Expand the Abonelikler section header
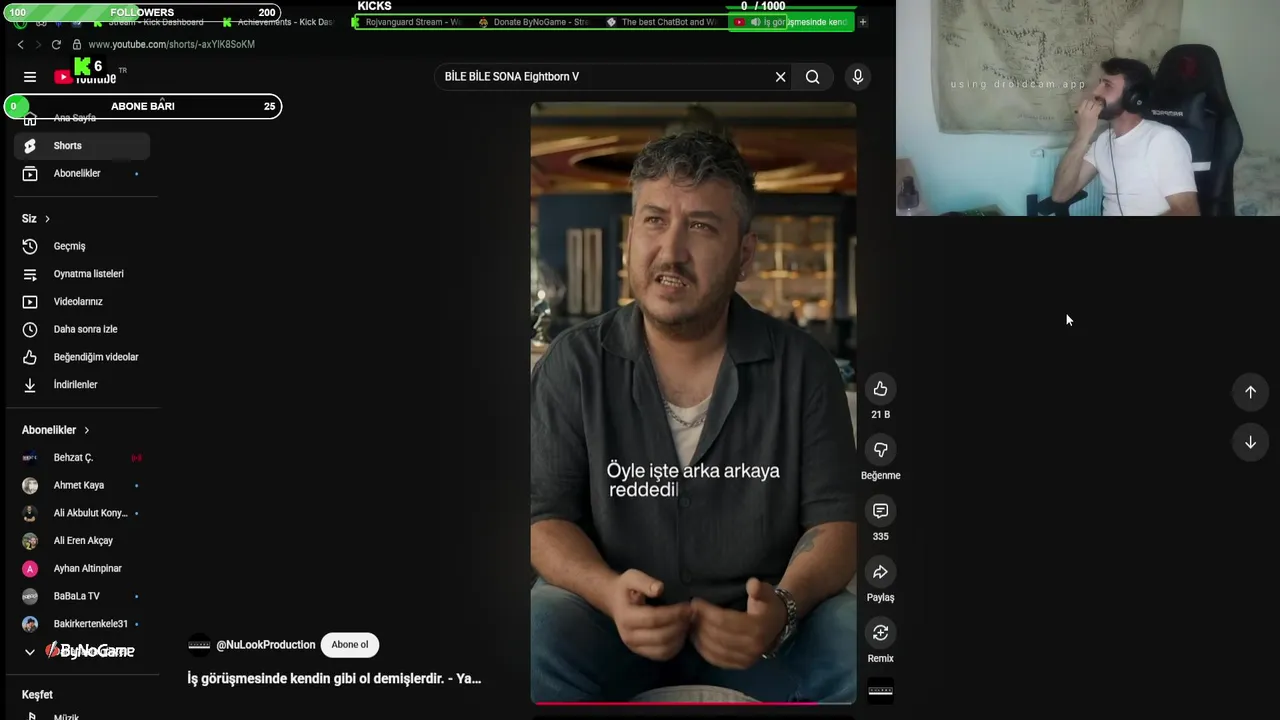This screenshot has height=720, width=1280. tap(56, 430)
